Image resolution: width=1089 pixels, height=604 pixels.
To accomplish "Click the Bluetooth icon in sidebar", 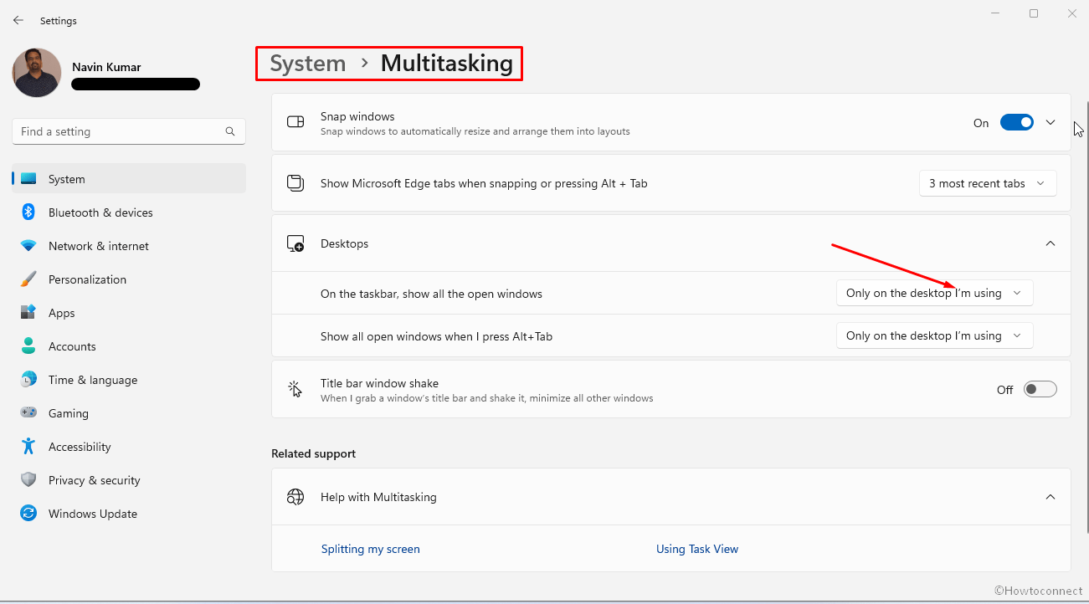I will click(28, 212).
